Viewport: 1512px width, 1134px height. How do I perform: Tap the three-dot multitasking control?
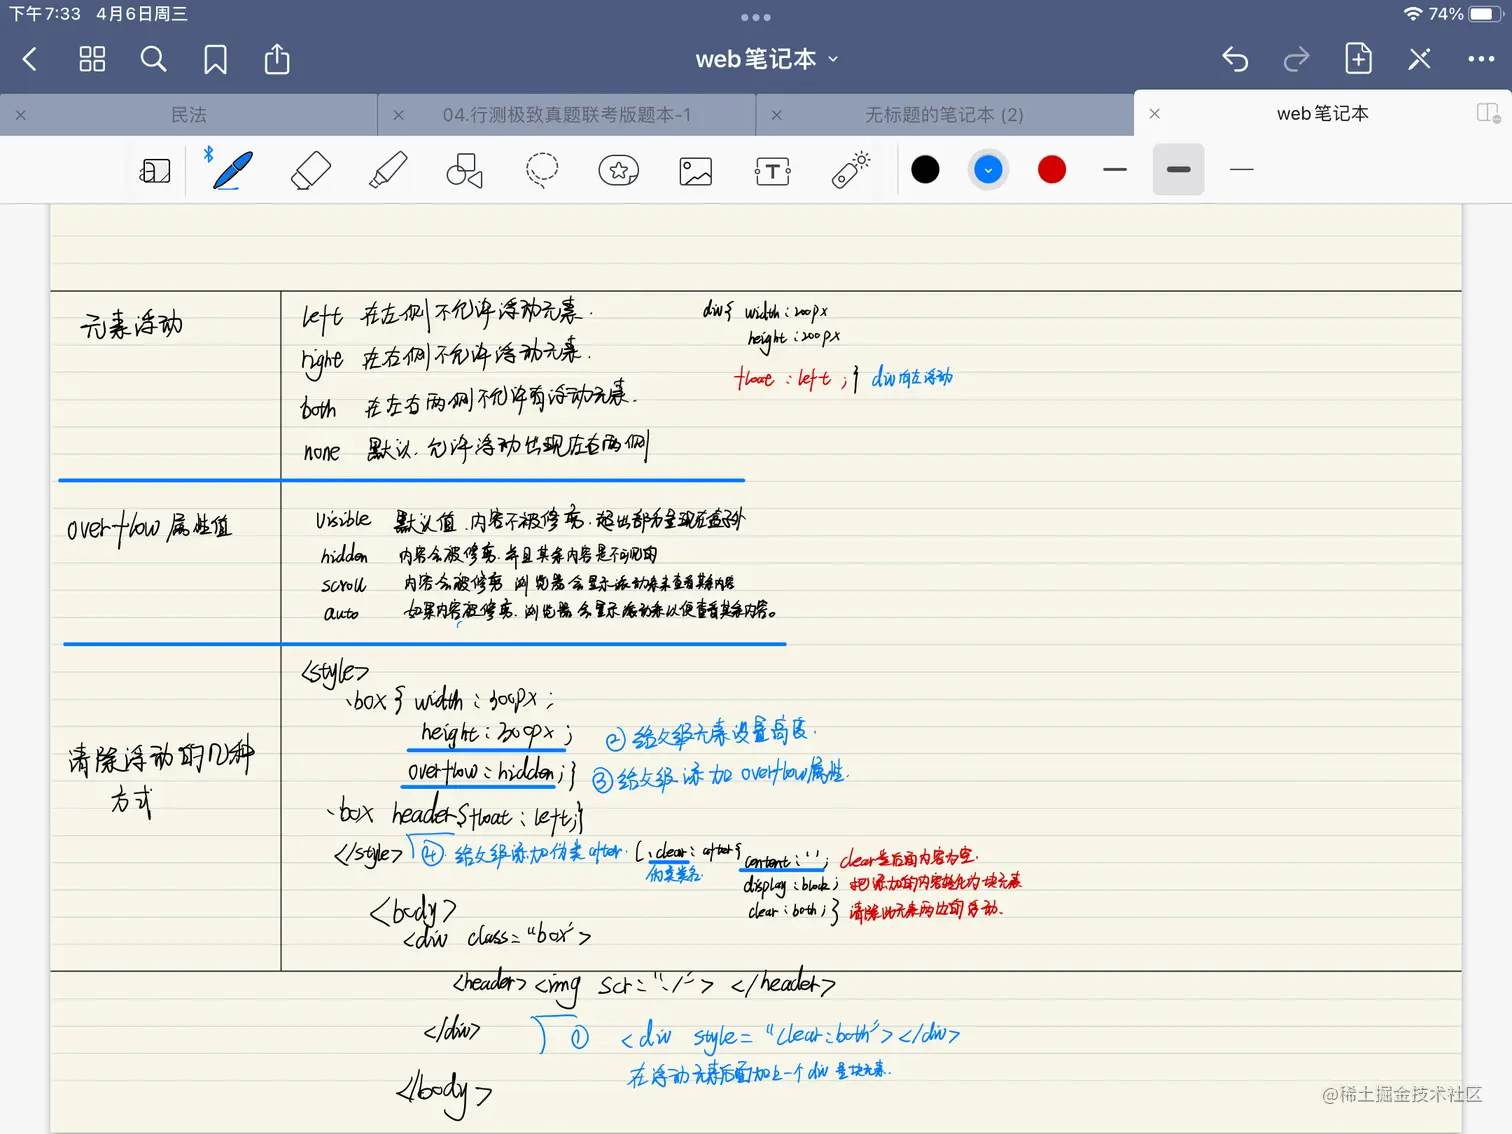[756, 17]
